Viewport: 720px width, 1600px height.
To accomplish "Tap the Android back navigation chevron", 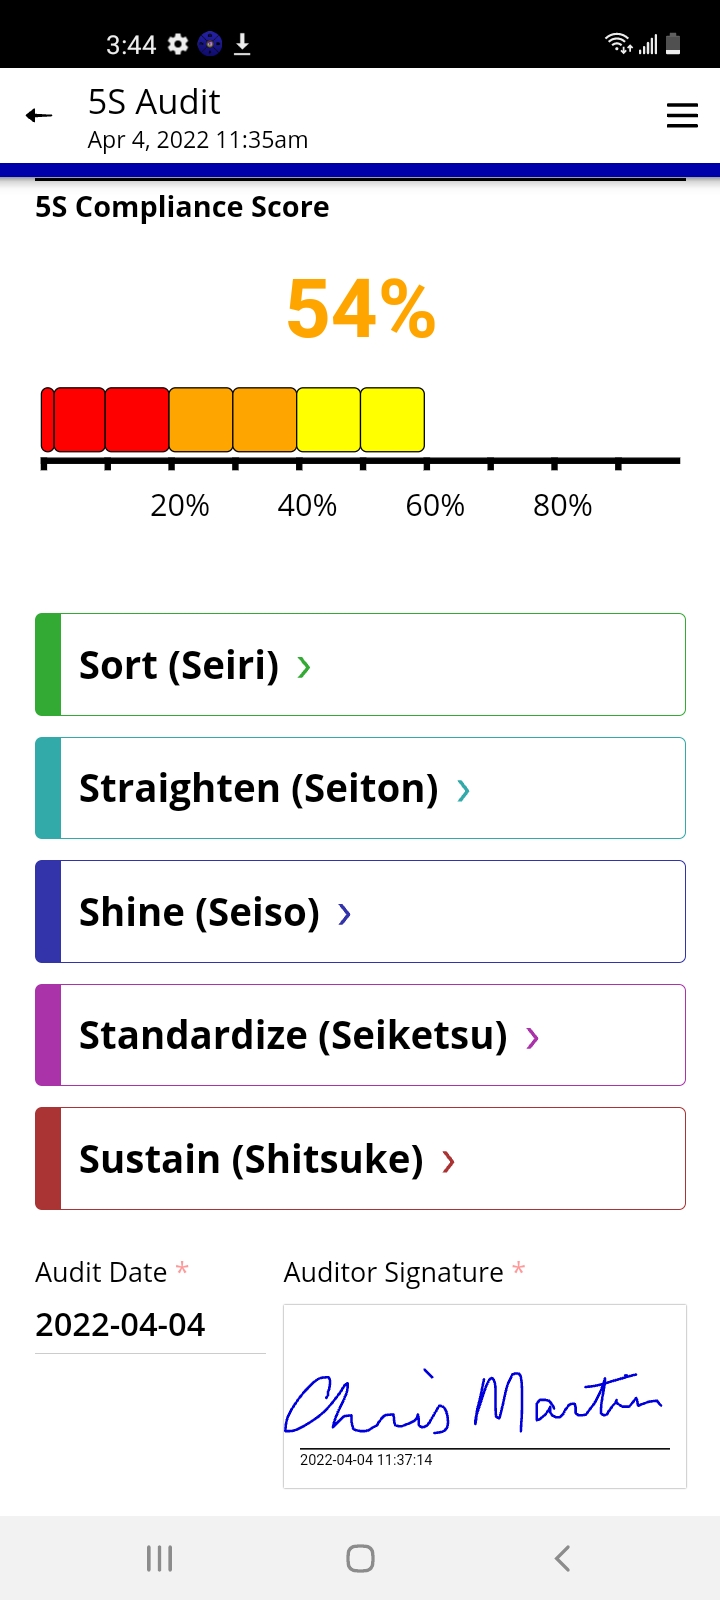I will point(562,1558).
